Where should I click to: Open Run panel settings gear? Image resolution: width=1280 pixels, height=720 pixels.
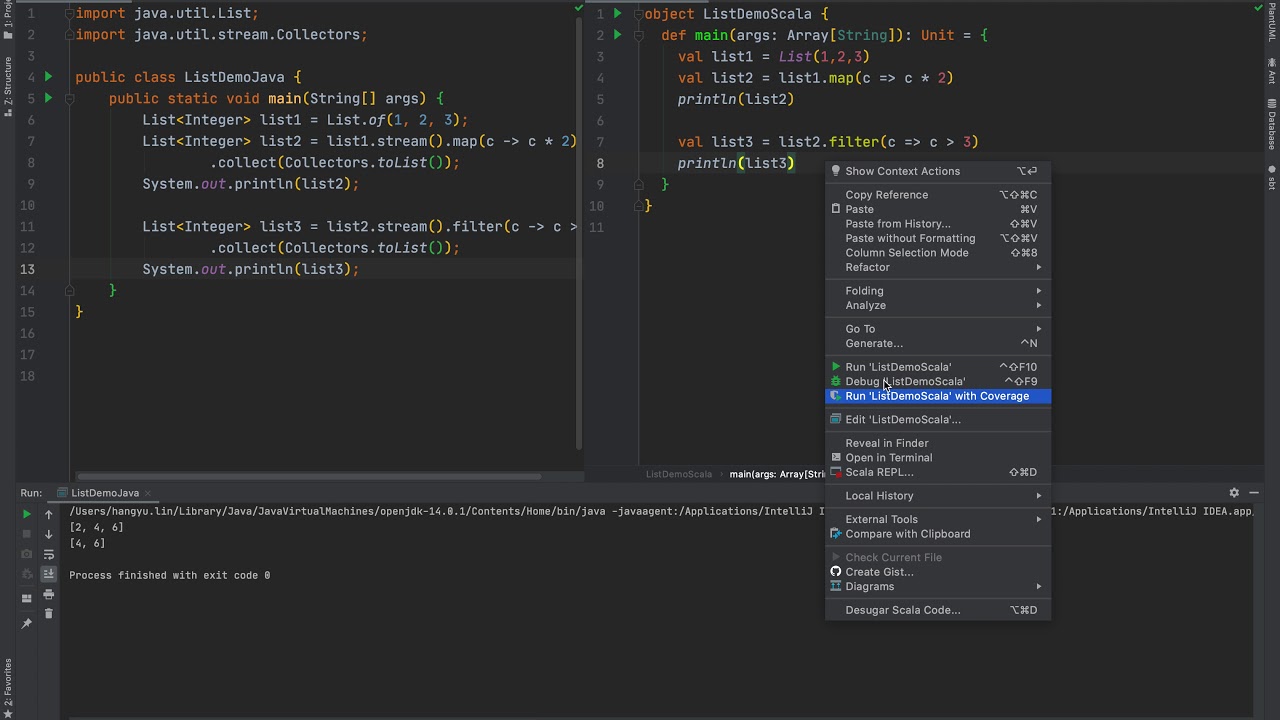click(1234, 493)
